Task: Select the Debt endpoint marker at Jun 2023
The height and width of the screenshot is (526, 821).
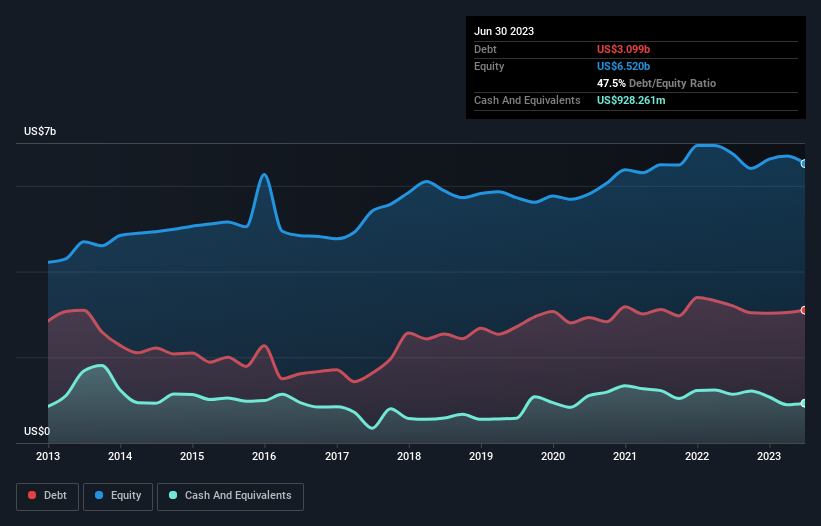Action: point(804,310)
